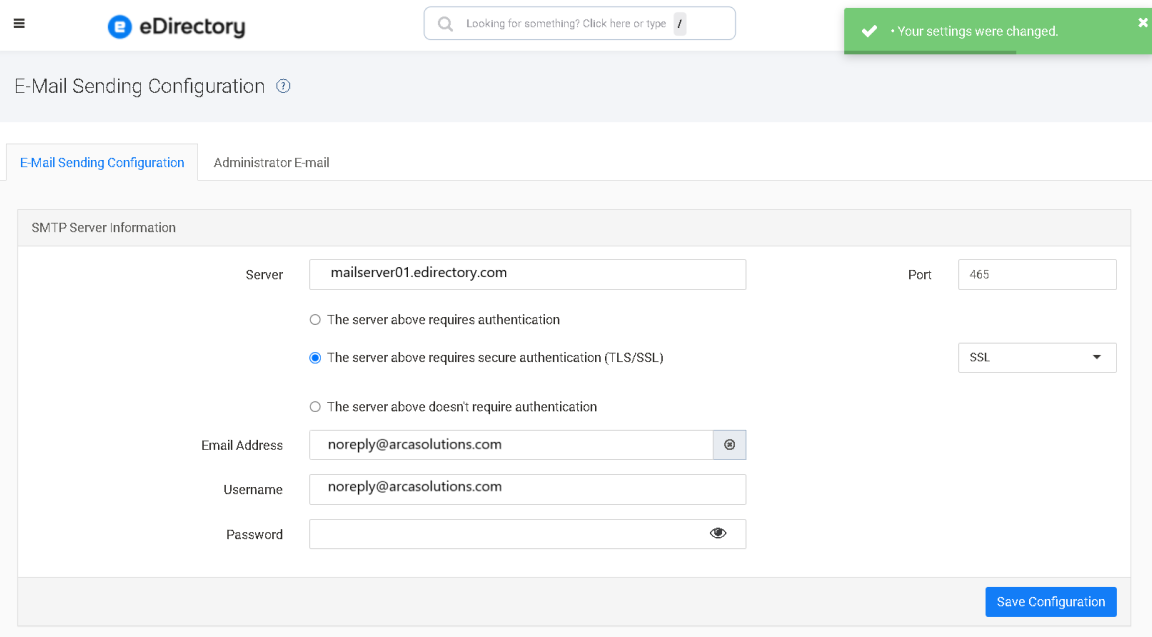The height and width of the screenshot is (637, 1152).
Task: Click the checkmark in the success notification
Action: [869, 31]
